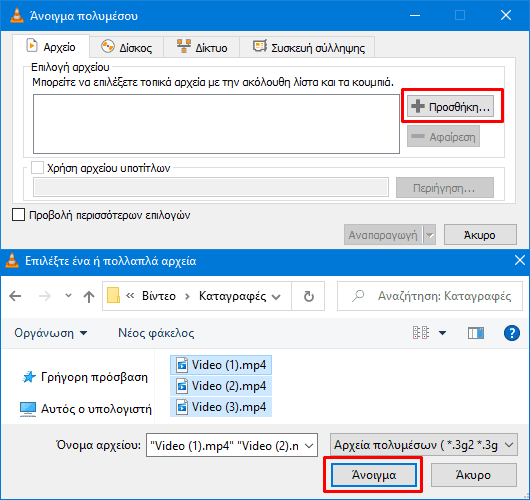Switch to the Δίσκος tab
The height and width of the screenshot is (500, 530).
(x=127, y=47)
